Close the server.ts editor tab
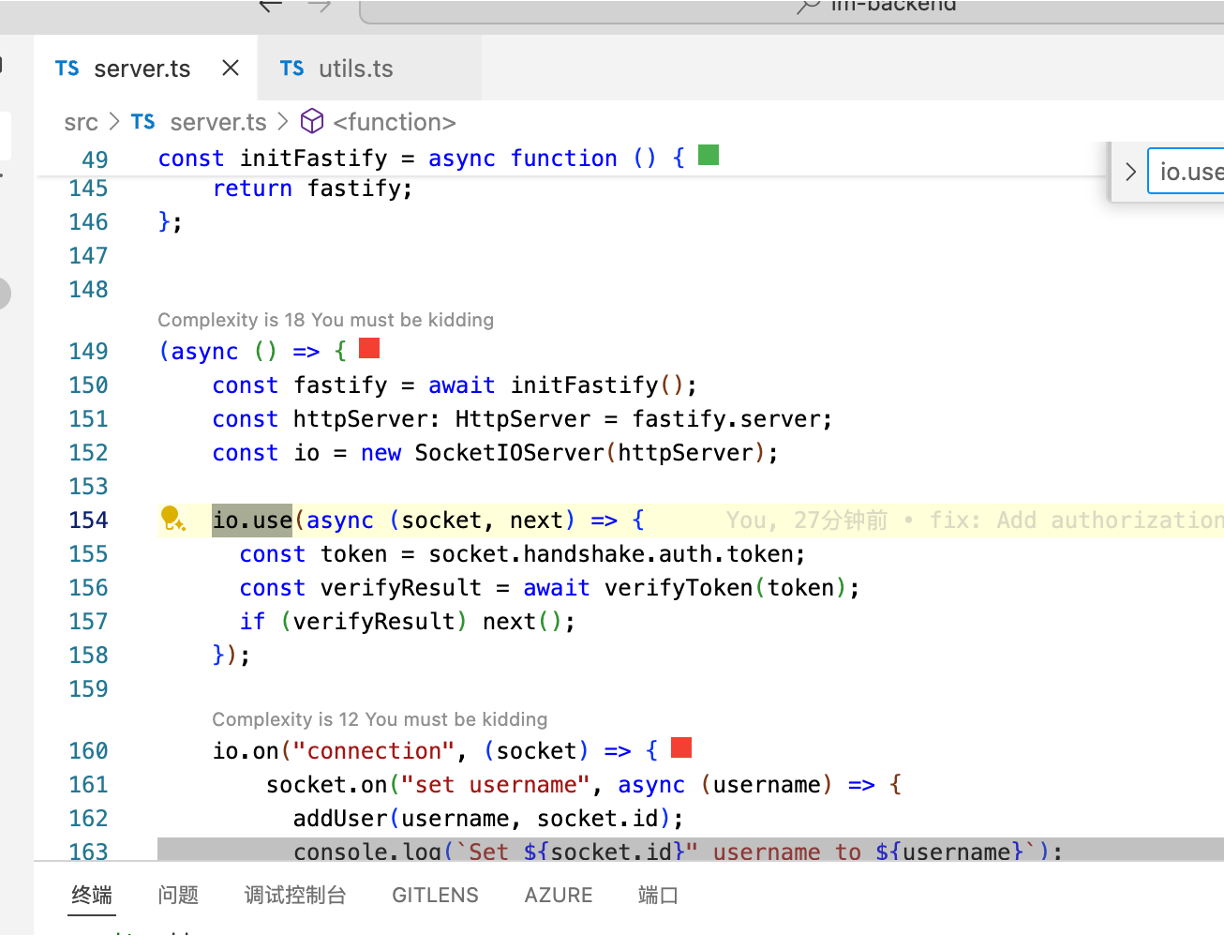The image size is (1224, 936). click(230, 68)
